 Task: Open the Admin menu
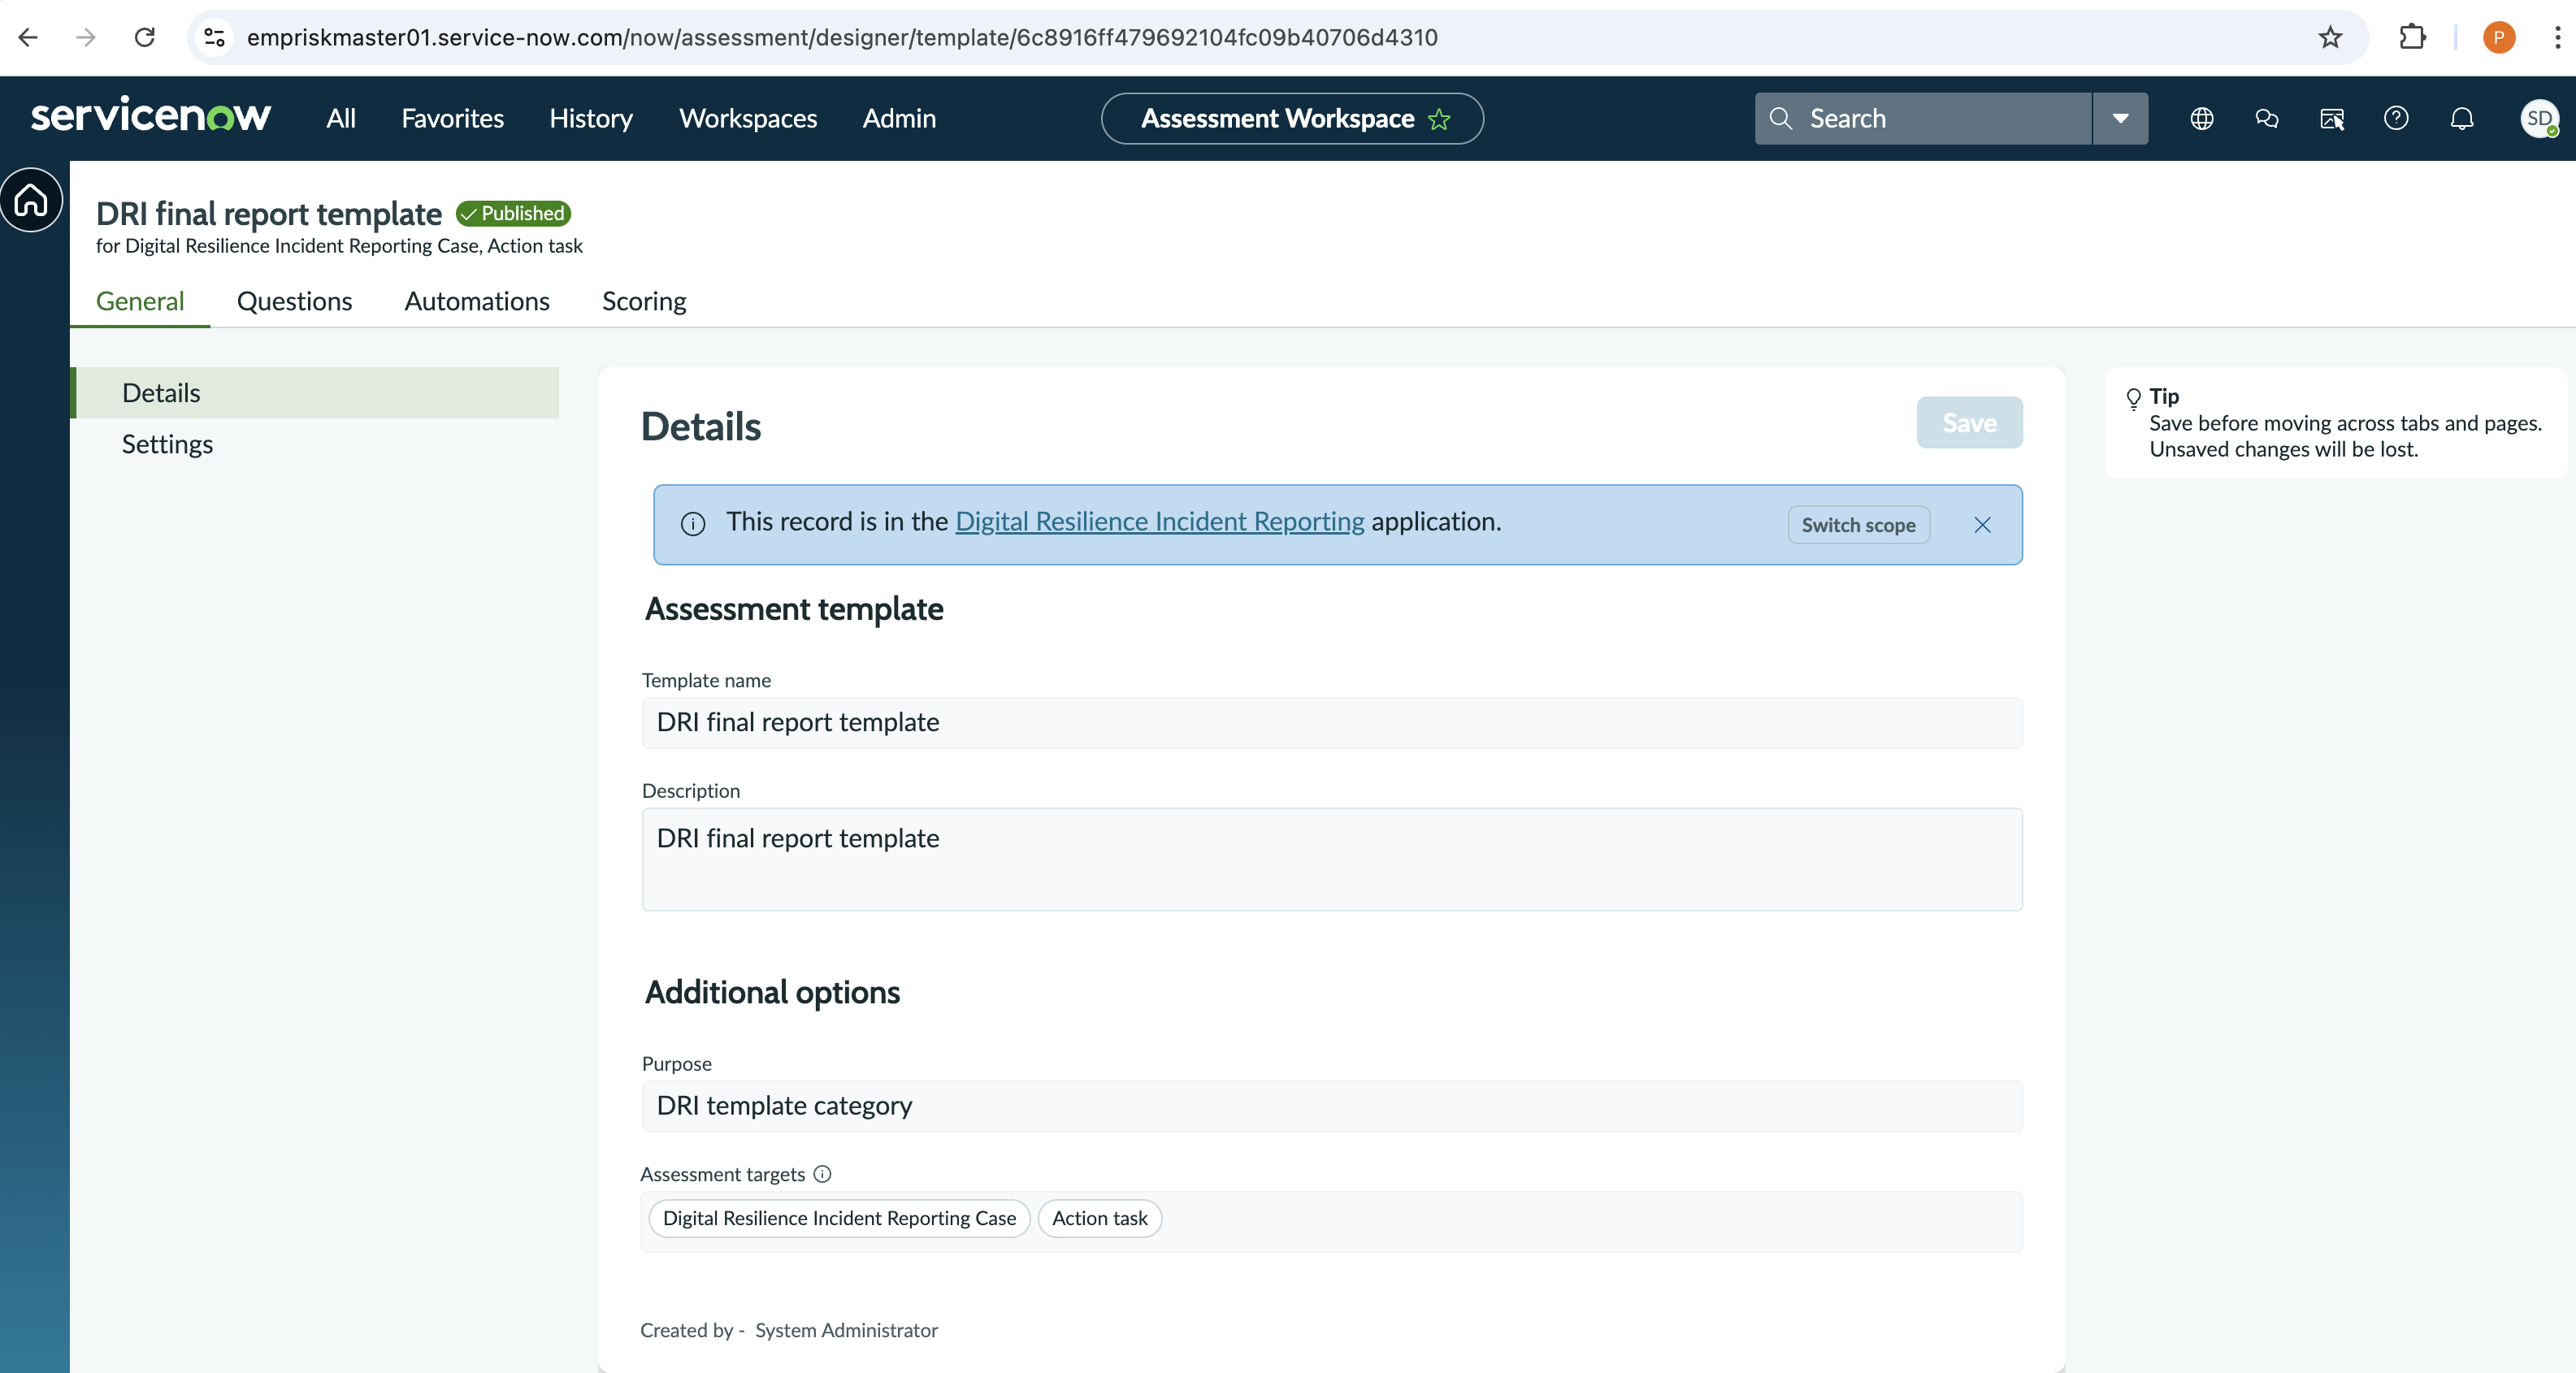(899, 118)
